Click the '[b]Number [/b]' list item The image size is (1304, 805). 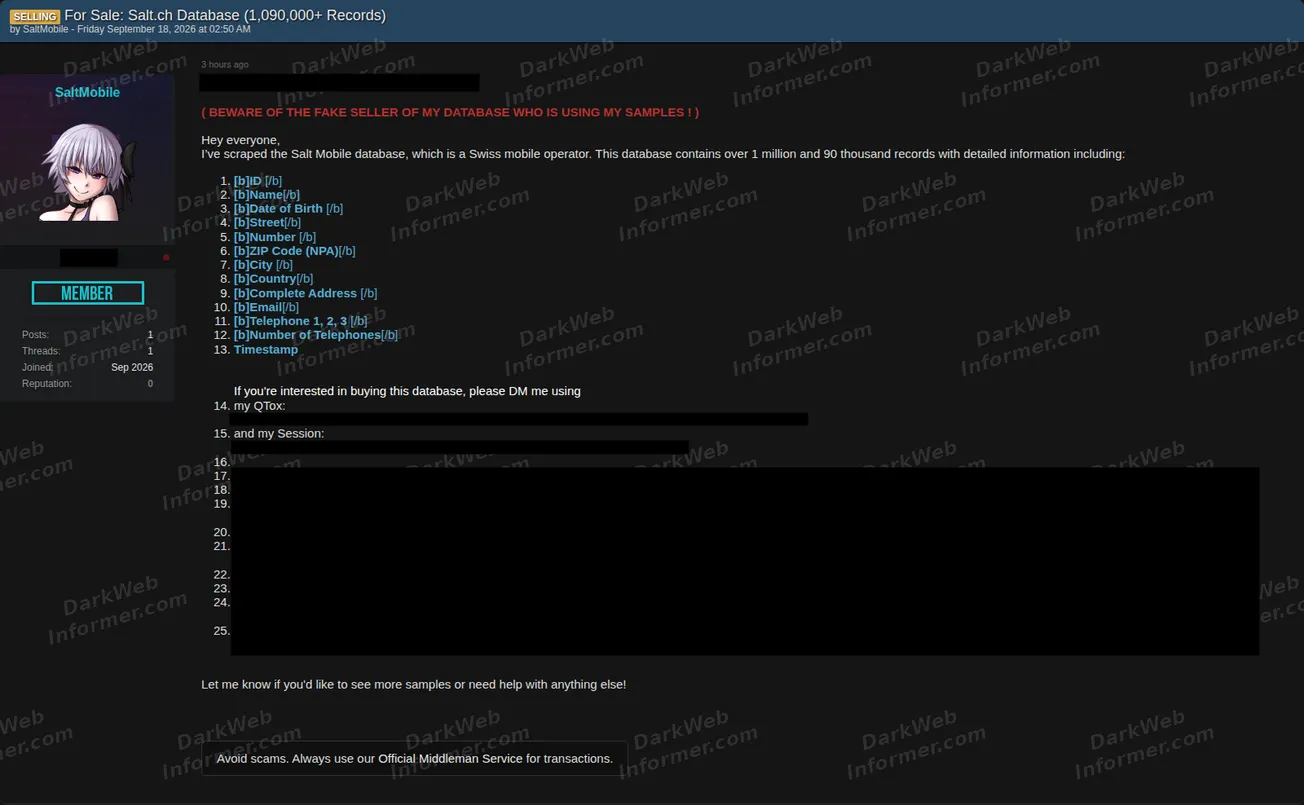275,237
